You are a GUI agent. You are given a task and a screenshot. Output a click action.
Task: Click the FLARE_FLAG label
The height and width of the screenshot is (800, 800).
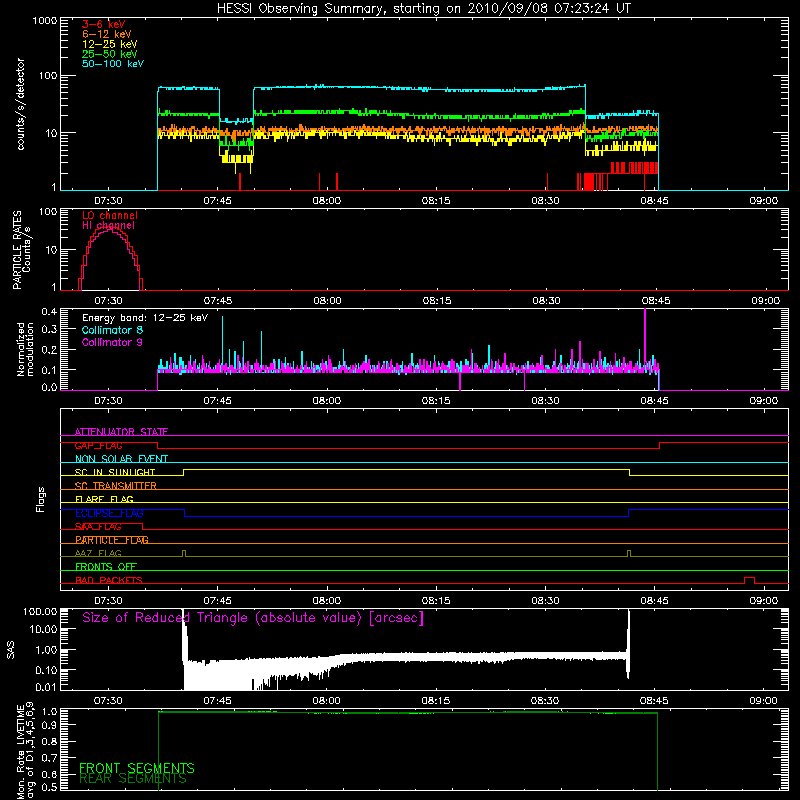(104, 499)
